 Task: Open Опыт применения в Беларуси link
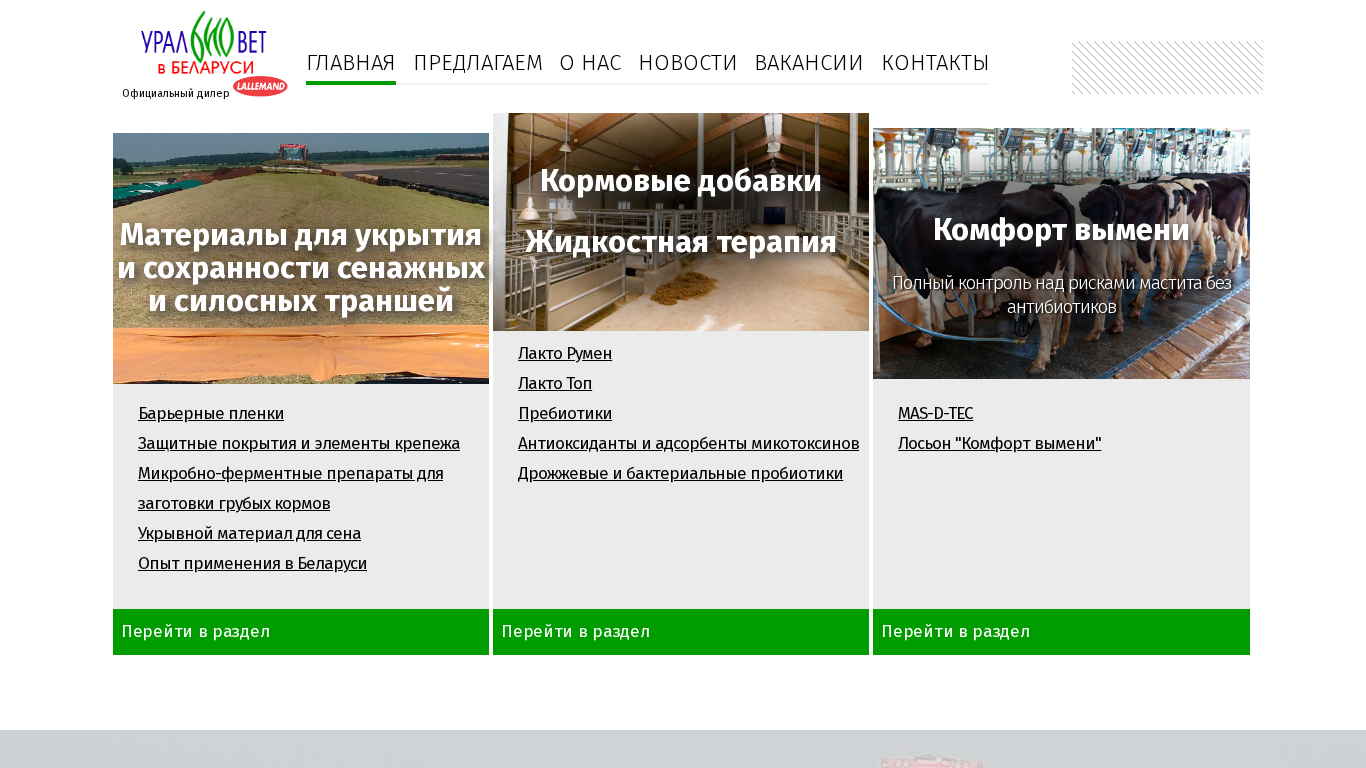(252, 564)
